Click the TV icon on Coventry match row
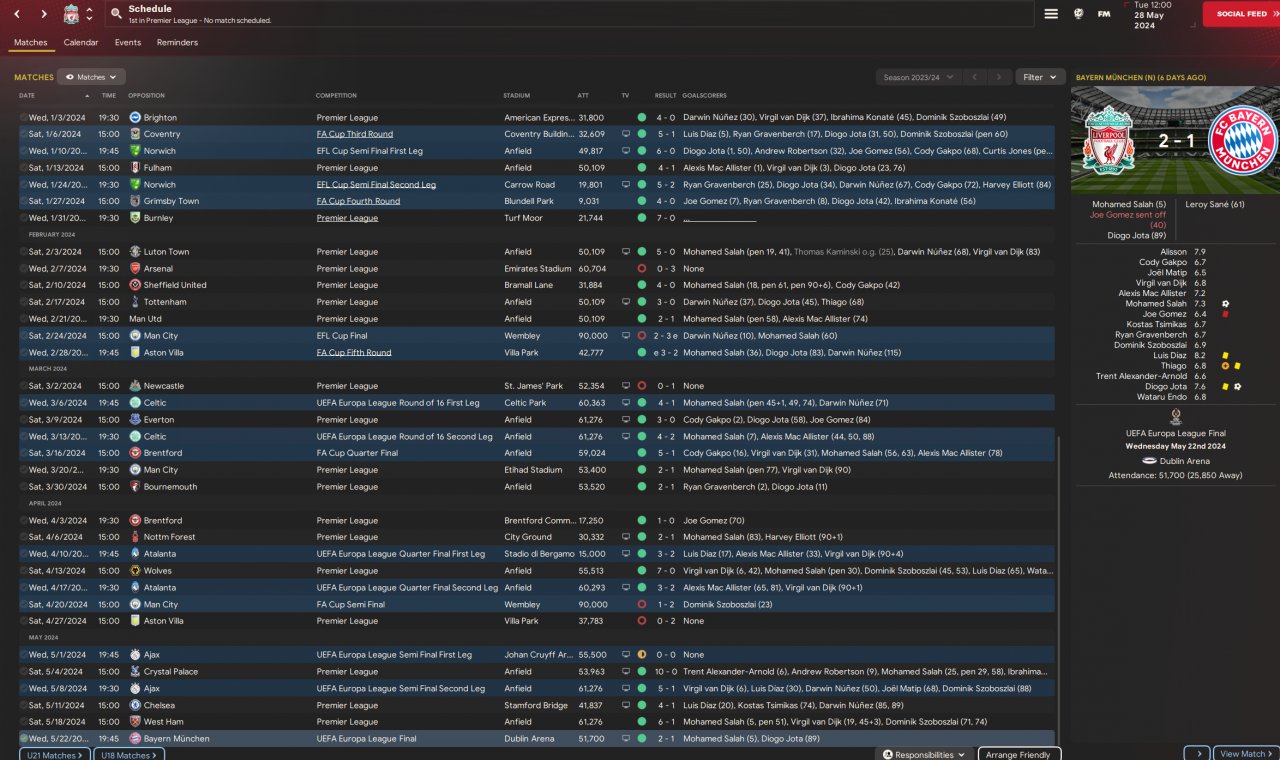The width and height of the screenshot is (1280, 760). (x=626, y=134)
